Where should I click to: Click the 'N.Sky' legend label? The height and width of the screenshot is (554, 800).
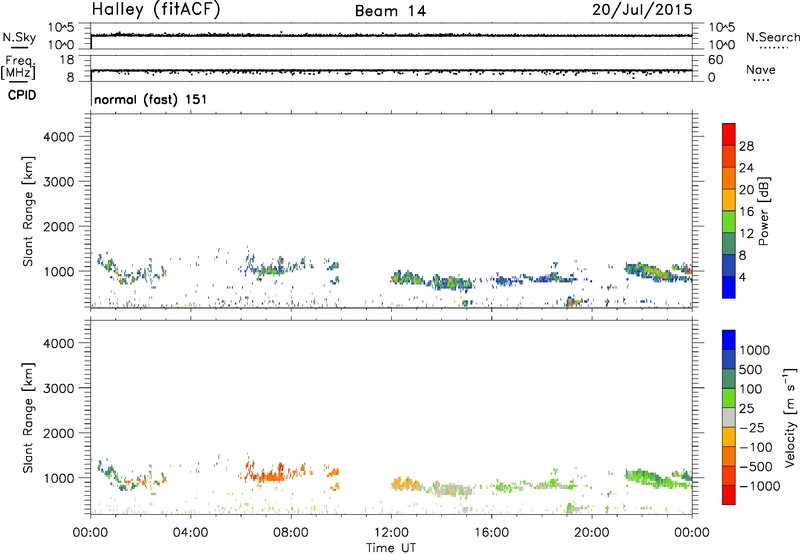19,37
